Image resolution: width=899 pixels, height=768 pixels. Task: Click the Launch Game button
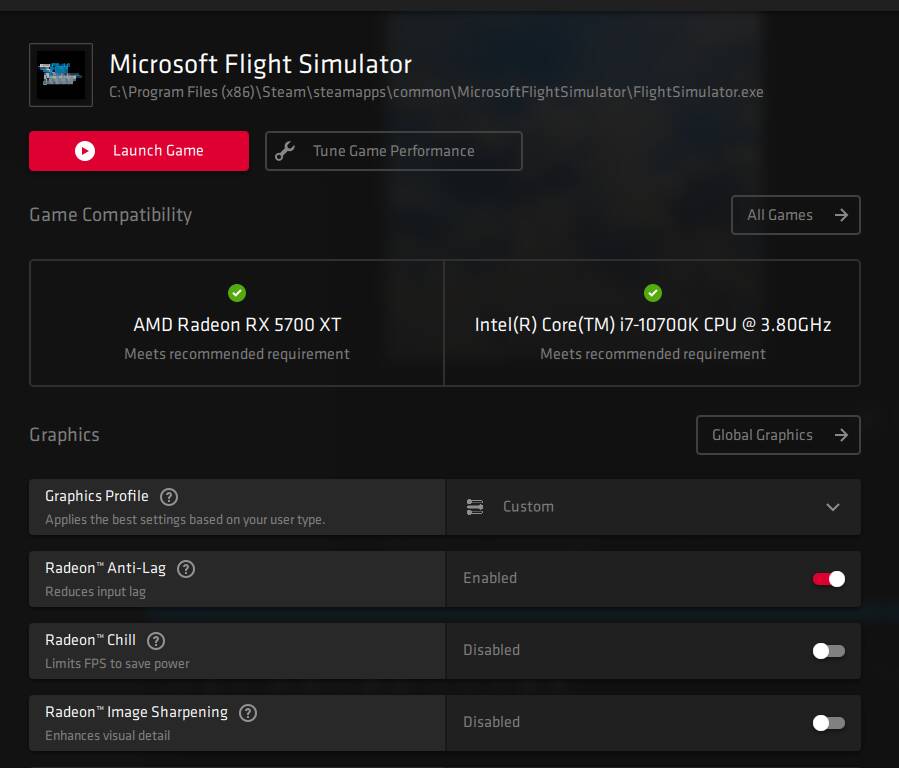tap(139, 151)
